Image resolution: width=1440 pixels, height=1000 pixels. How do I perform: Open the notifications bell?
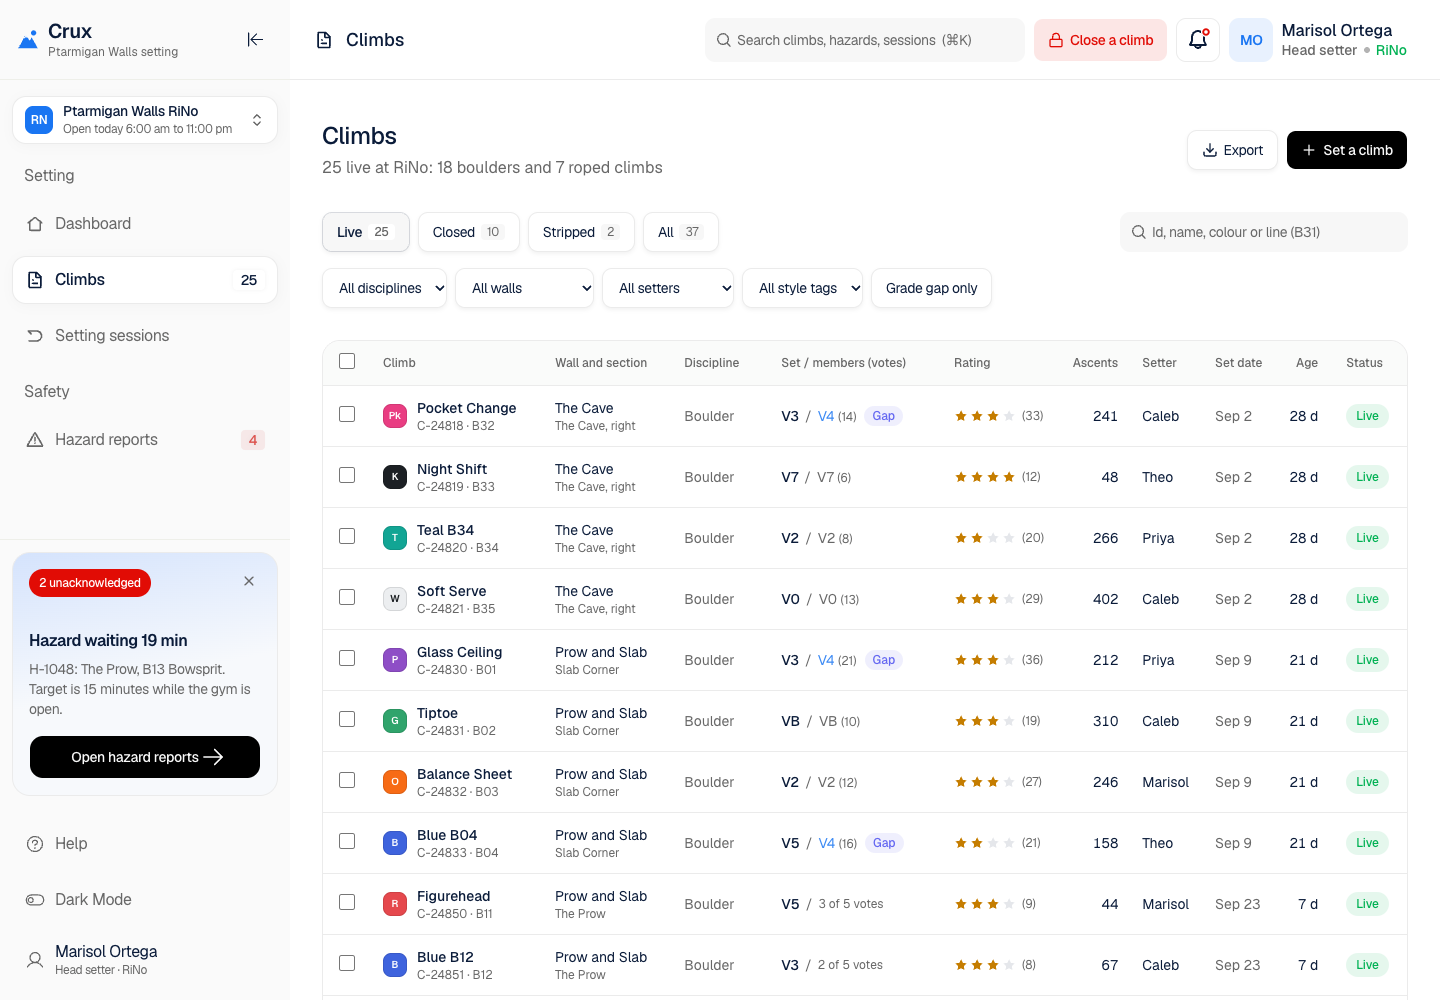point(1198,40)
